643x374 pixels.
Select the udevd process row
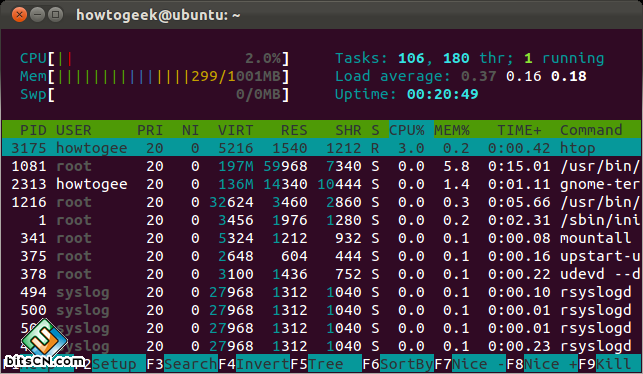pos(322,274)
